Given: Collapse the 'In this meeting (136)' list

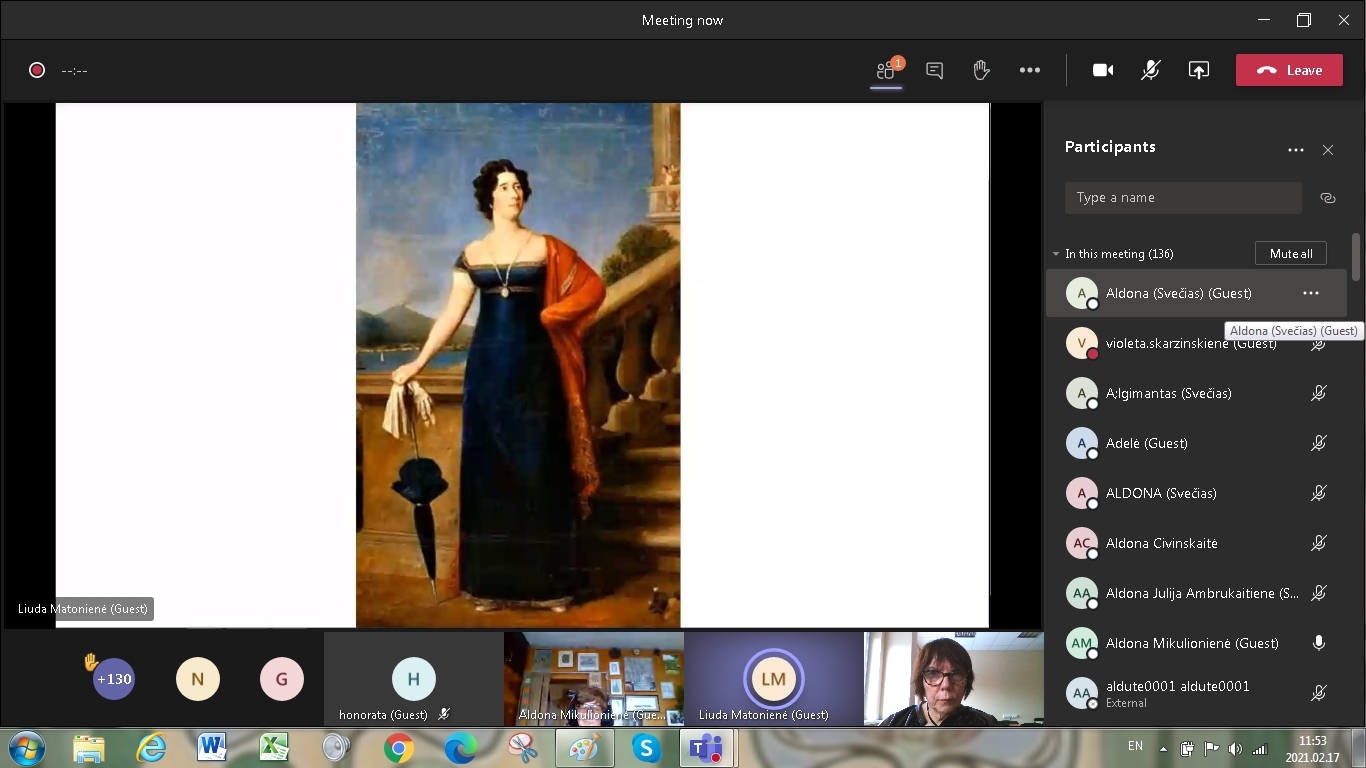Looking at the screenshot, I should [x=1056, y=254].
